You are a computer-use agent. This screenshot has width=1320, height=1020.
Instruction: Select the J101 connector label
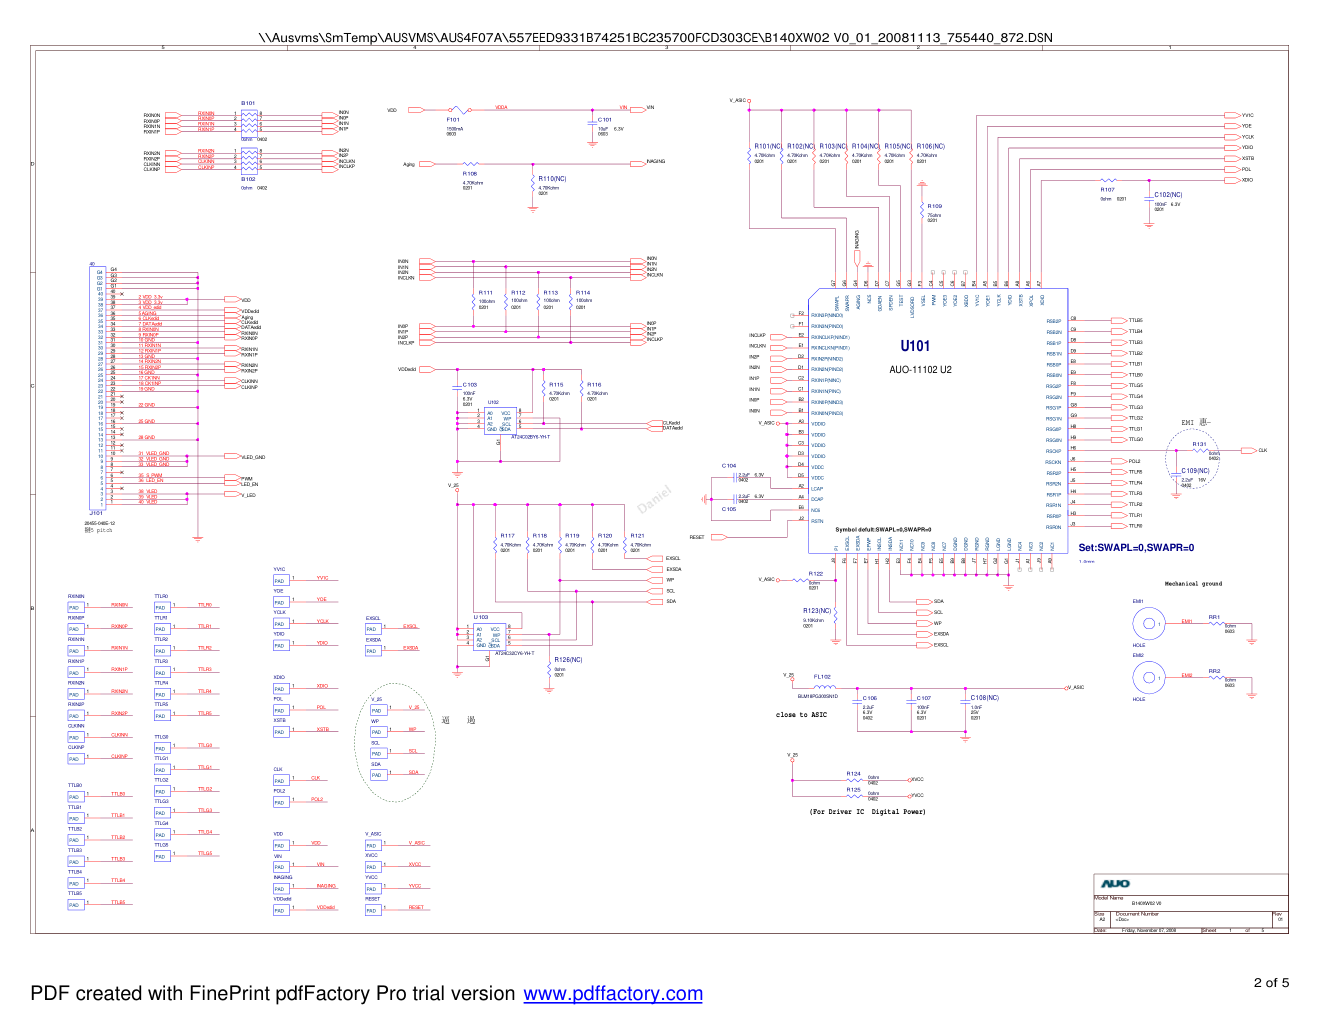point(97,512)
